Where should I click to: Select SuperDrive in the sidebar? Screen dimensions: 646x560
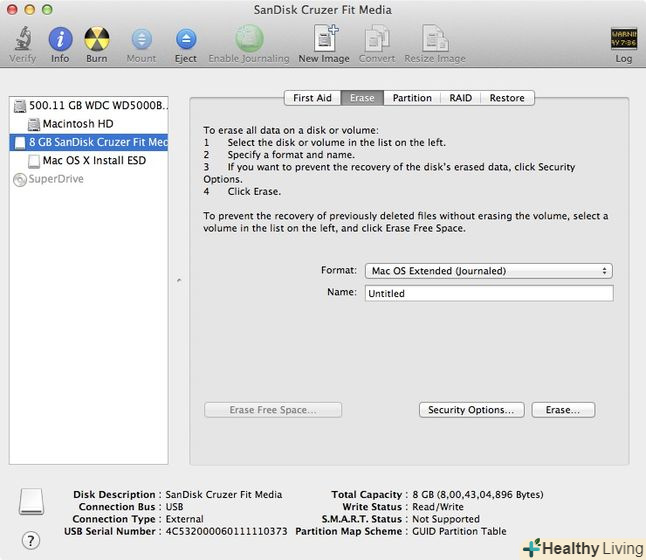click(x=89, y=179)
